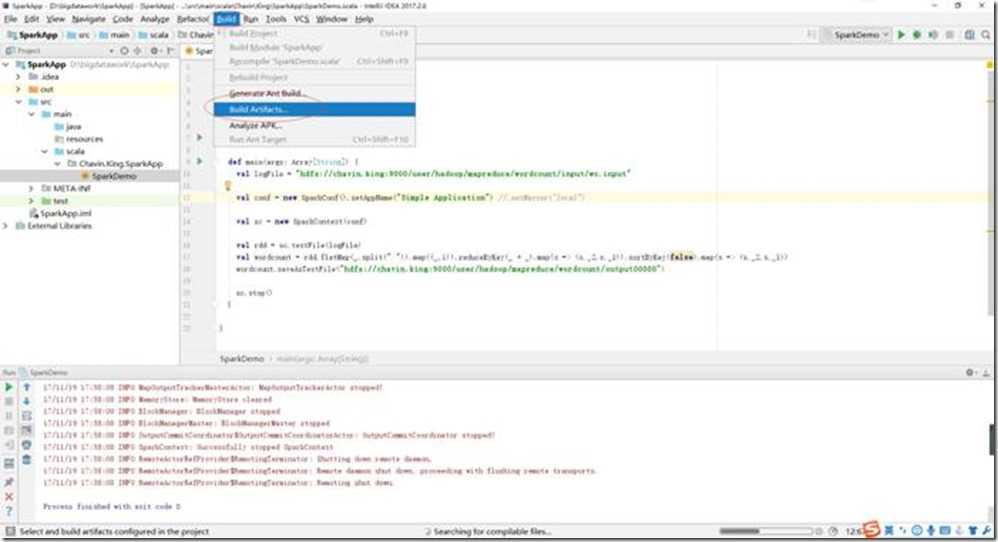Image resolution: width=998 pixels, height=542 pixels.
Task: Open Project panel gear settings
Action: tap(155, 50)
